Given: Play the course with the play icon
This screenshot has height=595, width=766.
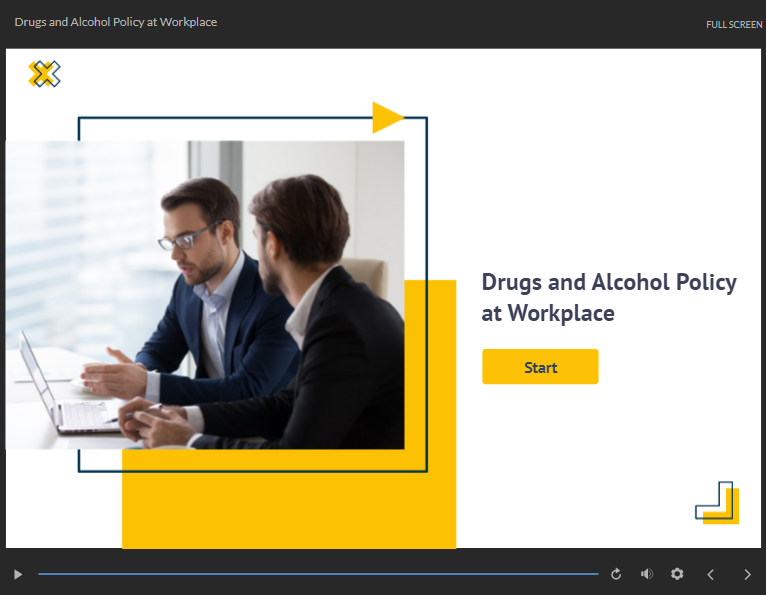Looking at the screenshot, I should click(x=18, y=574).
